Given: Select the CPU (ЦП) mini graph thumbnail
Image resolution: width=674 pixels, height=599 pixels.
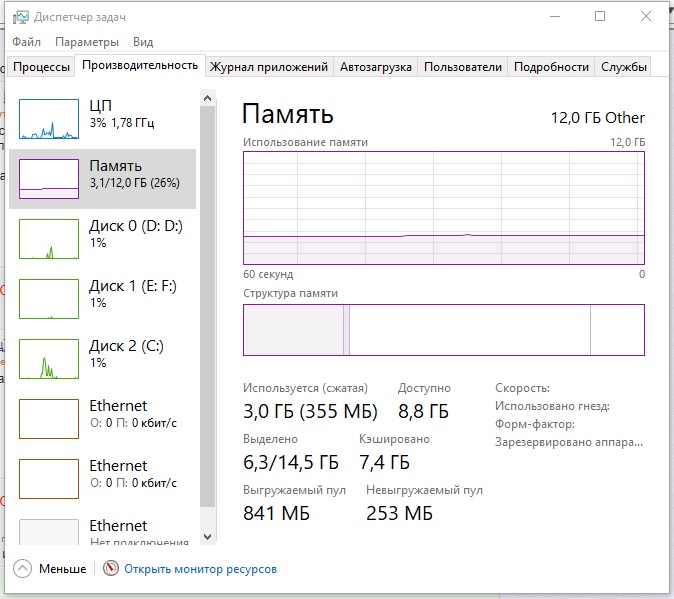Looking at the screenshot, I should (48, 119).
